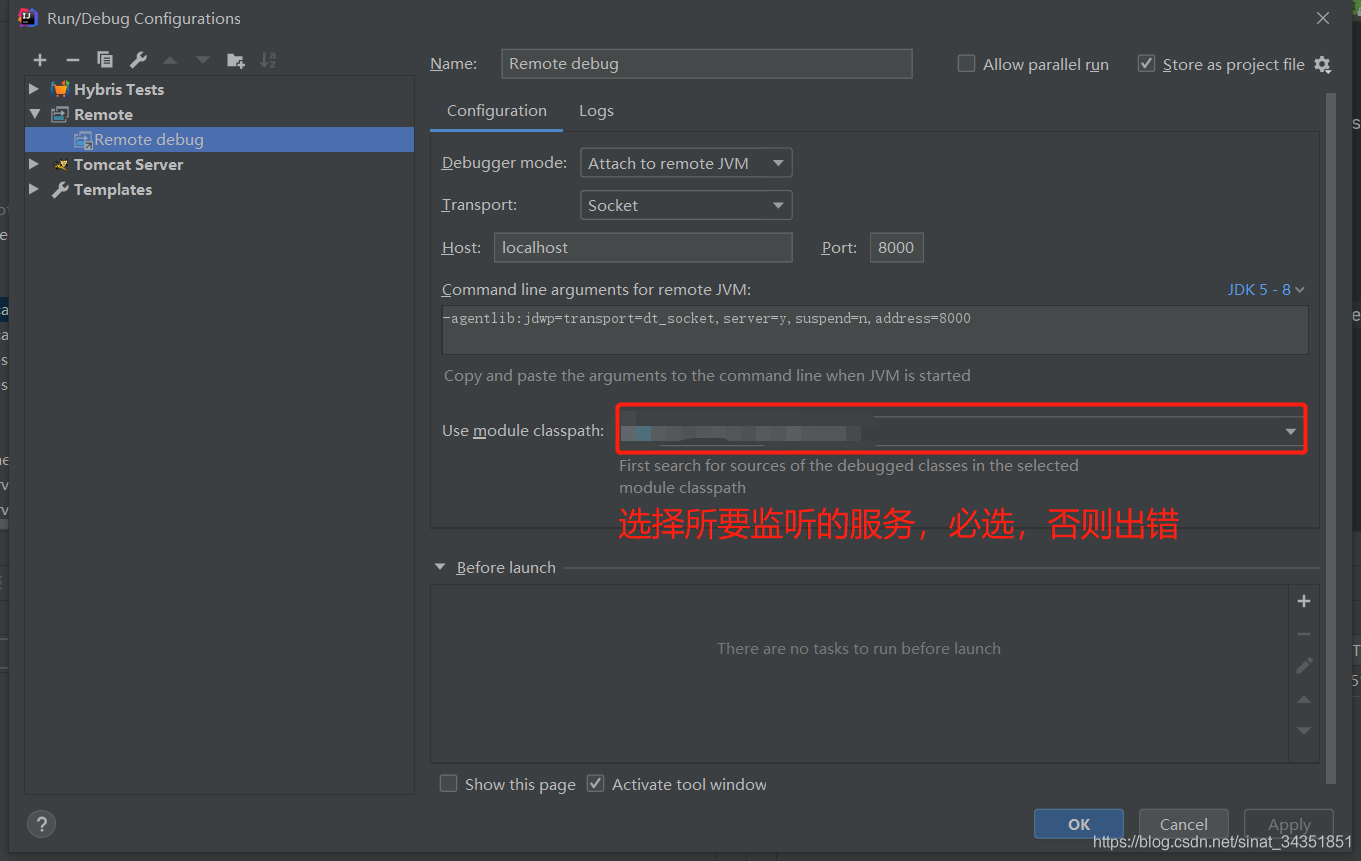Focus the Host input field
Image resolution: width=1361 pixels, height=861 pixels.
point(643,247)
